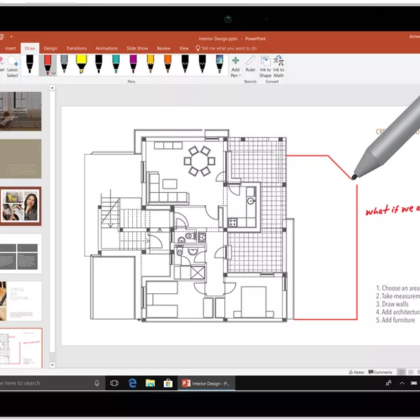Open the Transitions tab
420x420 pixels.
pyautogui.click(x=77, y=48)
